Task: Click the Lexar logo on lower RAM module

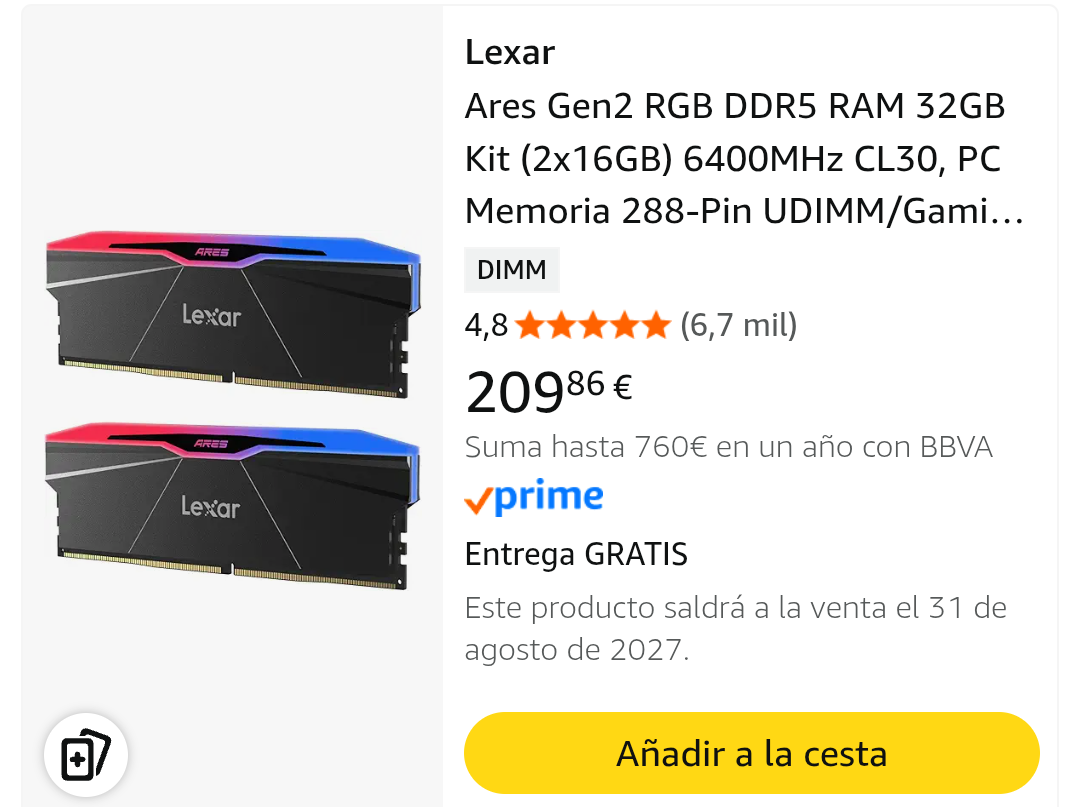Action: [x=211, y=507]
